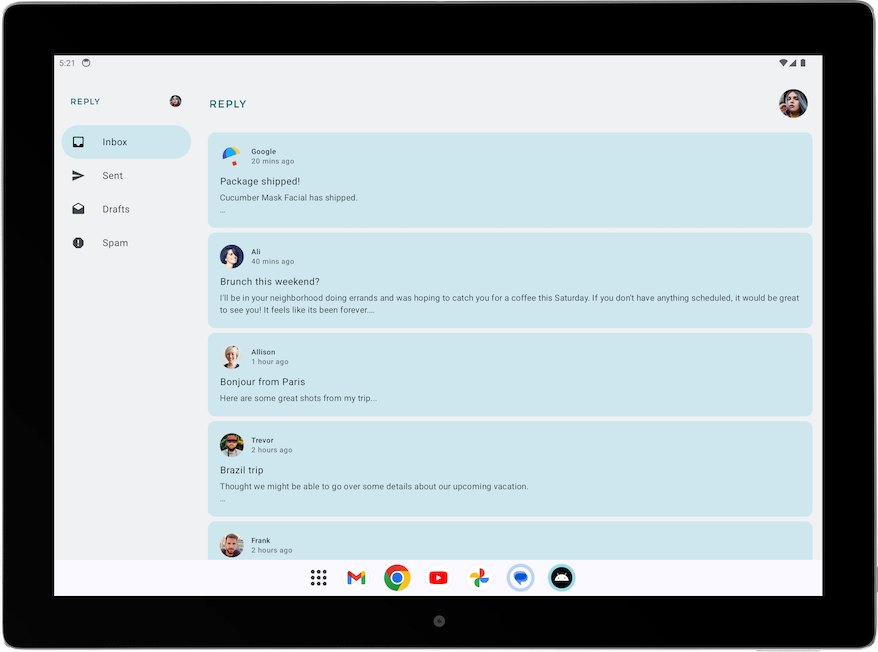The width and height of the screenshot is (878, 652).
Task: Open Chrome from the dock
Action: click(x=396, y=577)
